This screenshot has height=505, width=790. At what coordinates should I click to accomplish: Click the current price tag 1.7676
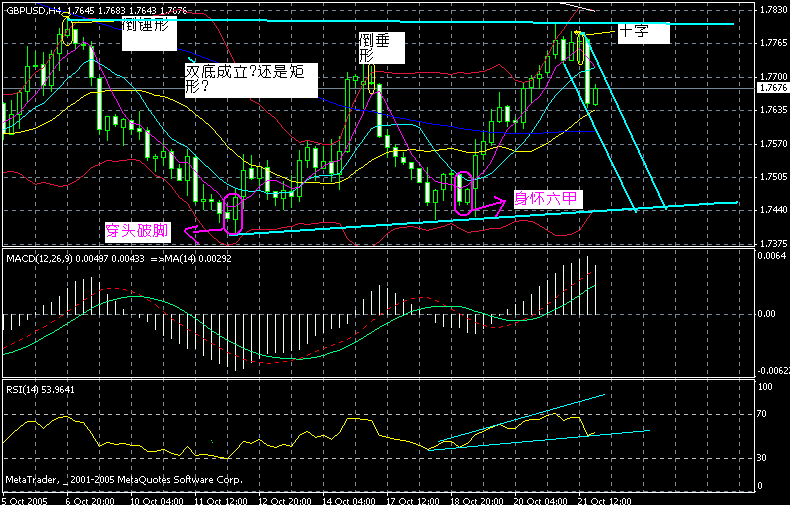pyautogui.click(x=773, y=88)
